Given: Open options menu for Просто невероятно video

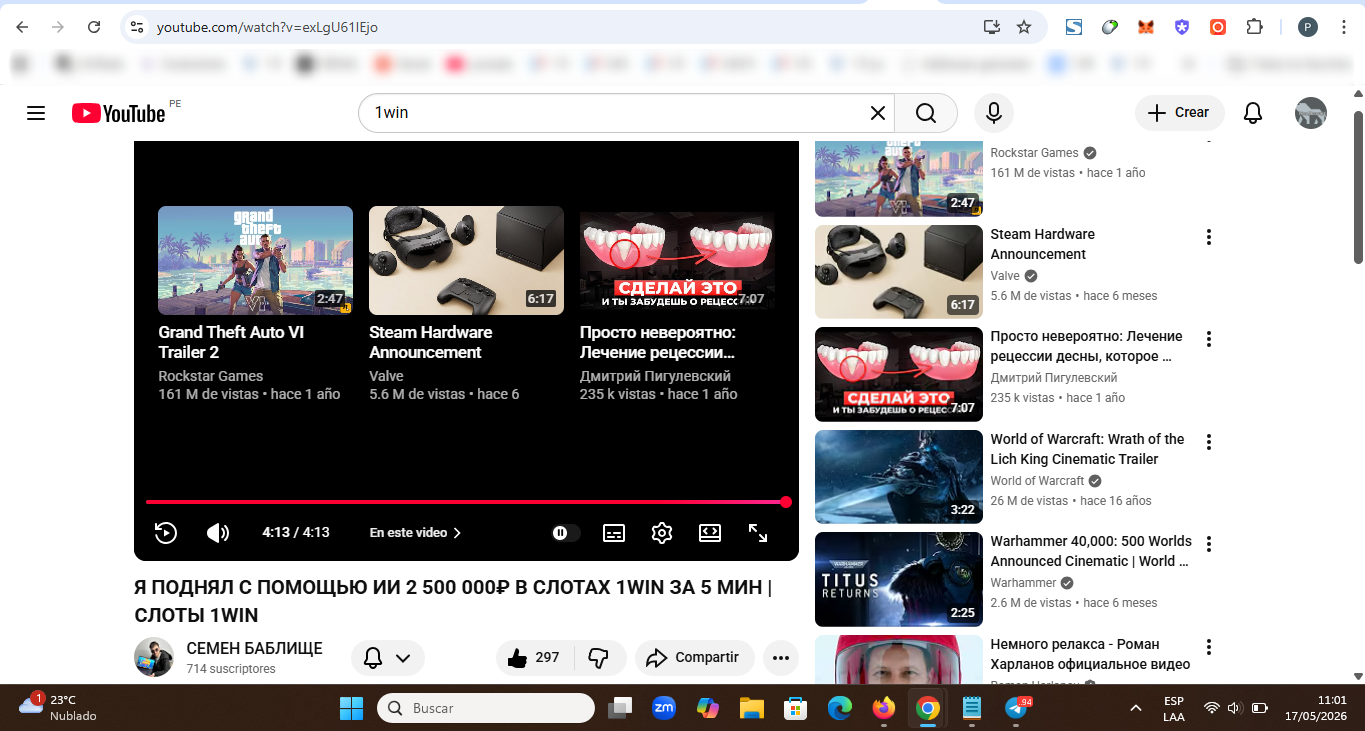Looking at the screenshot, I should tap(1209, 339).
